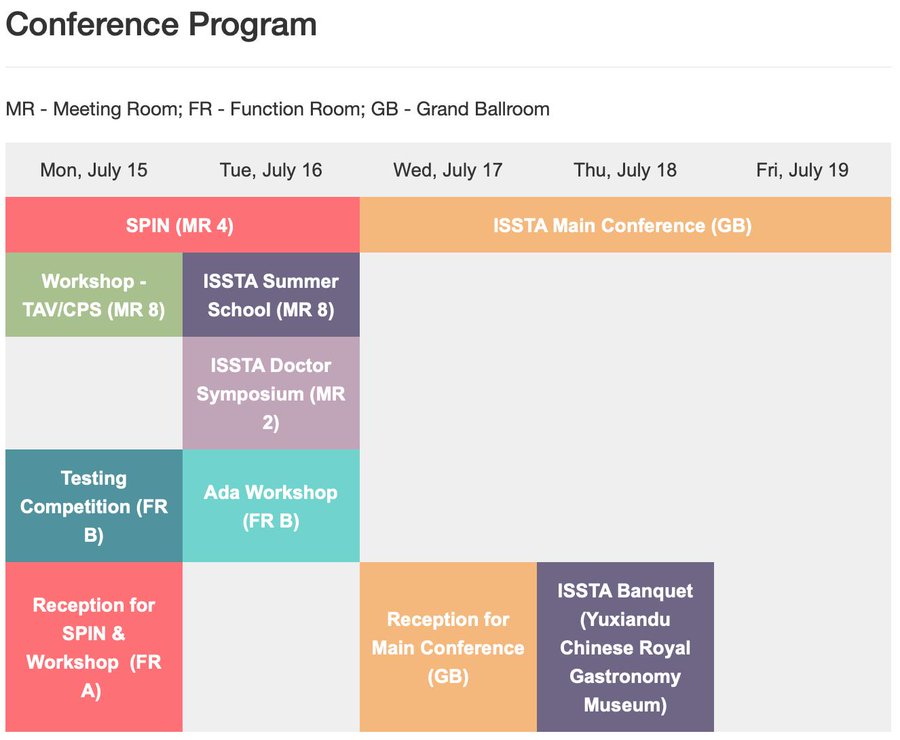The height and width of the screenshot is (740, 900).
Task: Select the Tue, July 16 column header
Action: click(271, 170)
